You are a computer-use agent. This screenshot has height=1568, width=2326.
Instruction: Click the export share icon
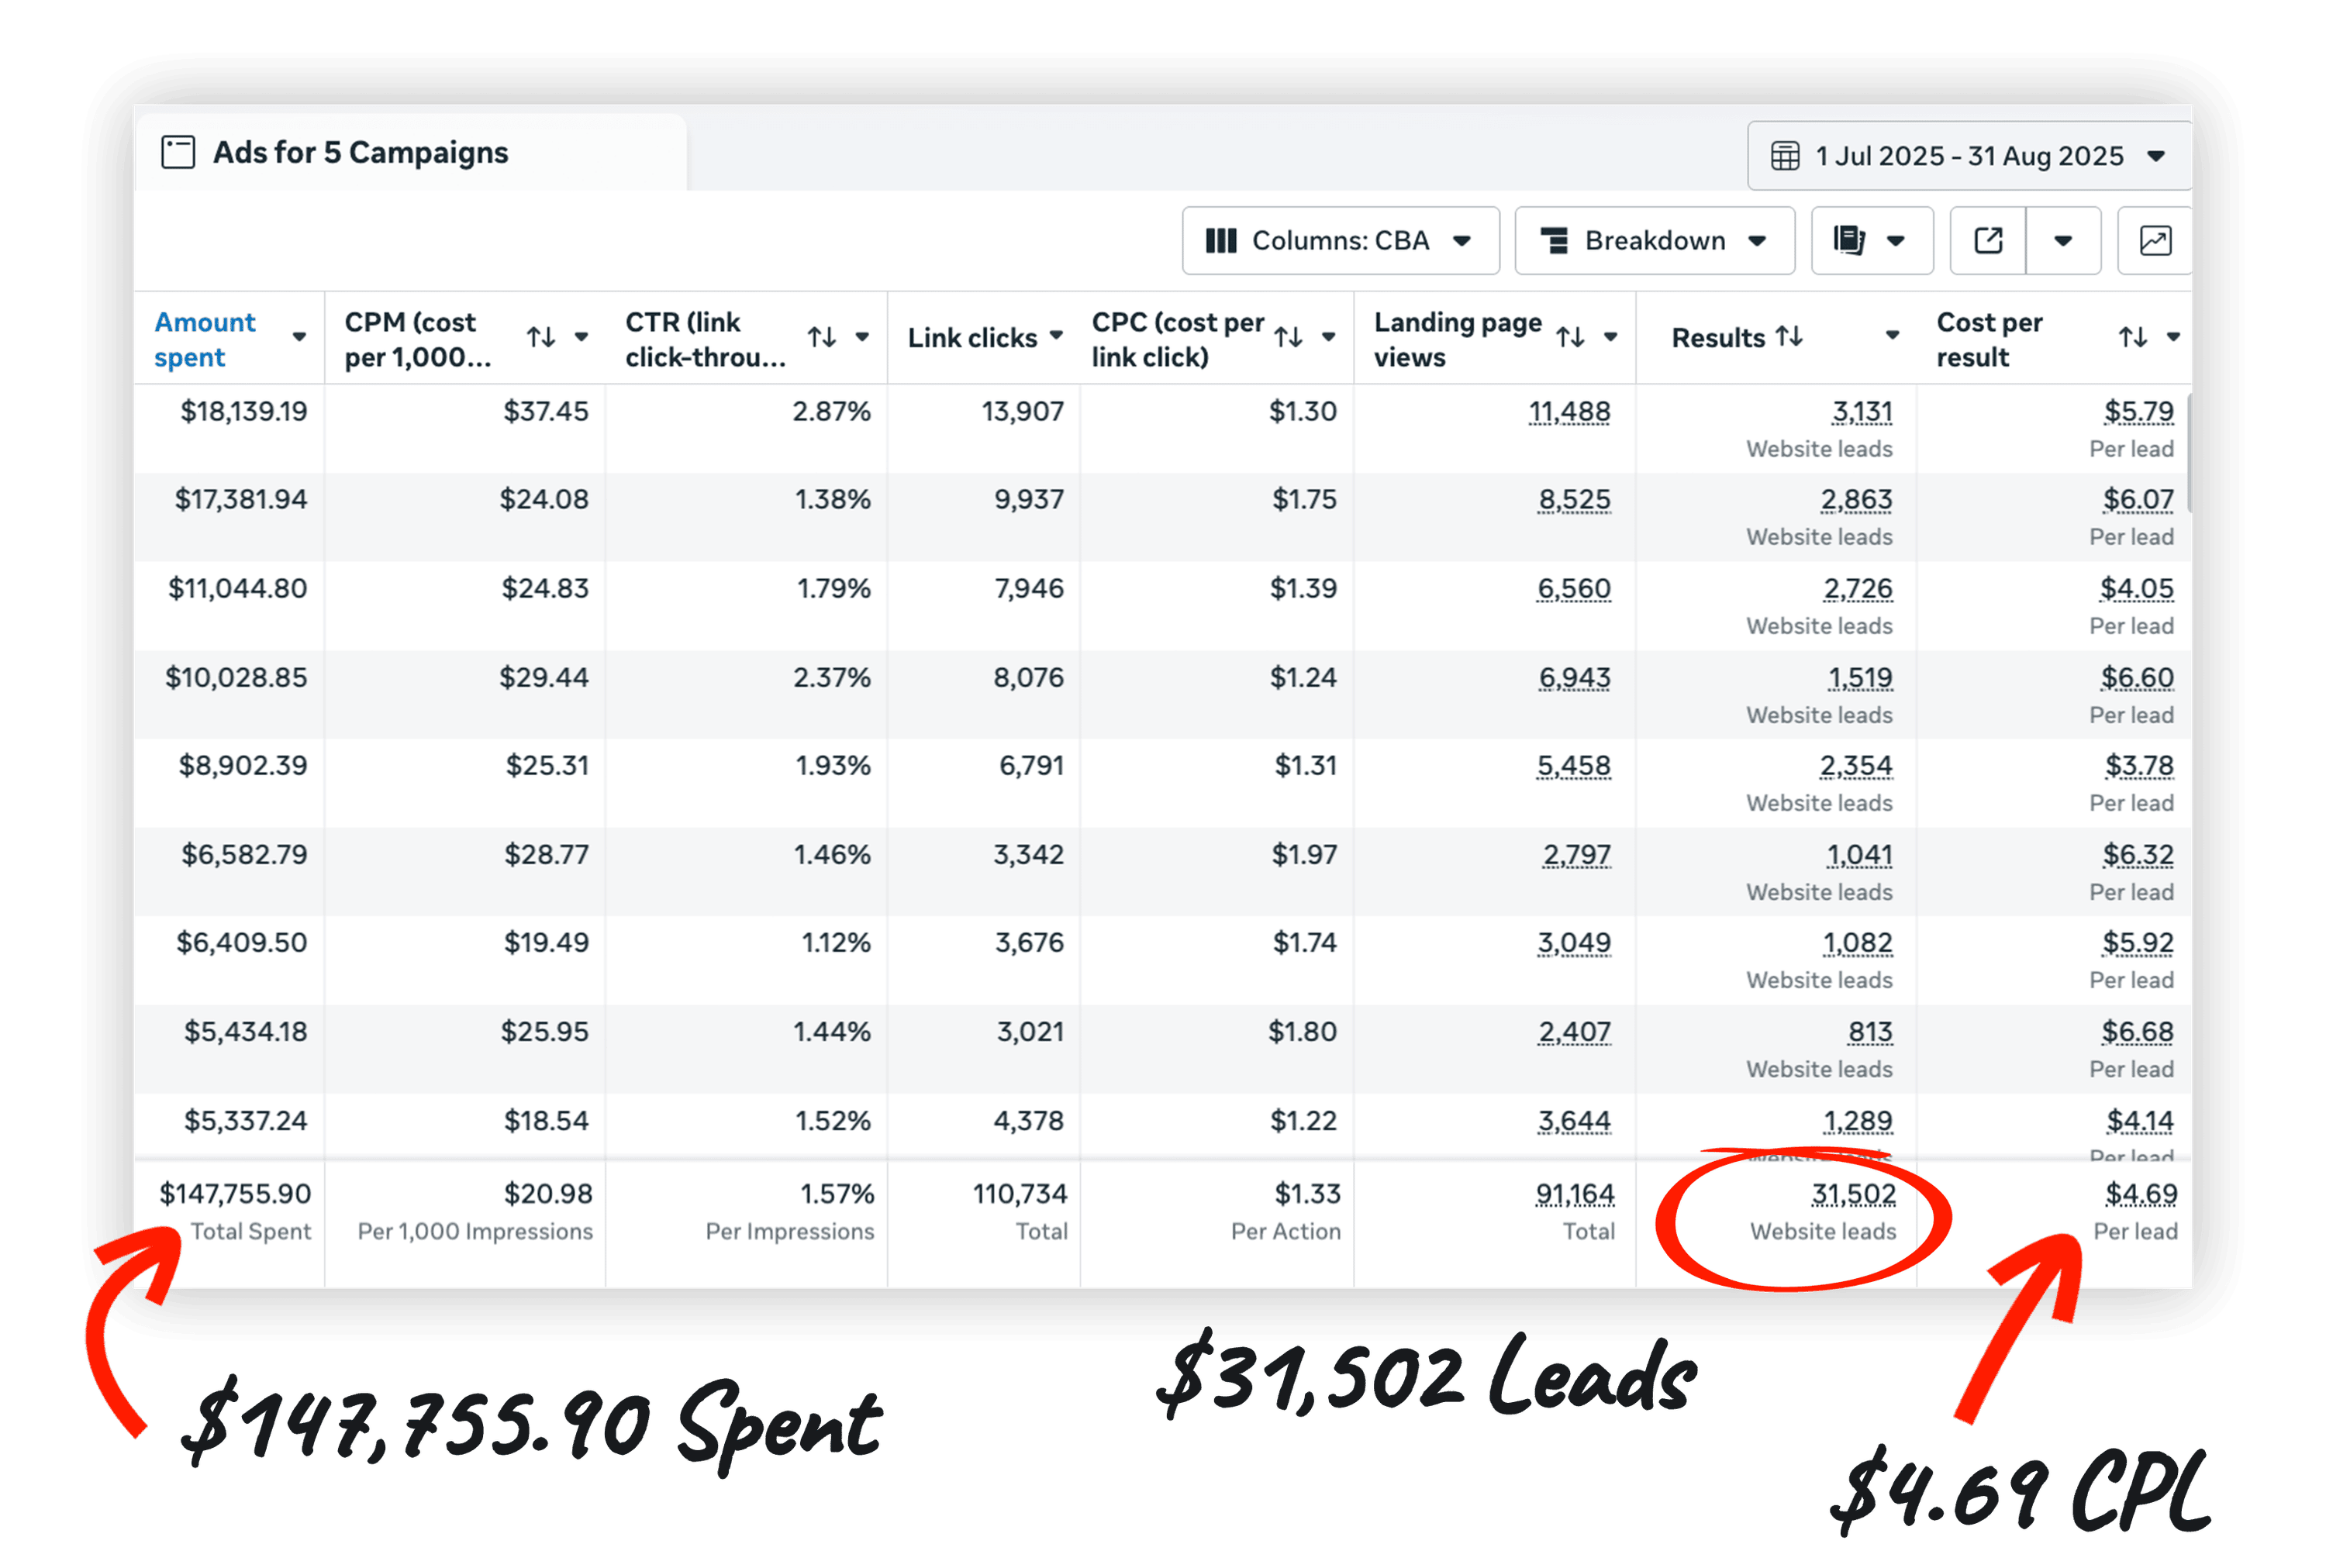coord(1988,241)
